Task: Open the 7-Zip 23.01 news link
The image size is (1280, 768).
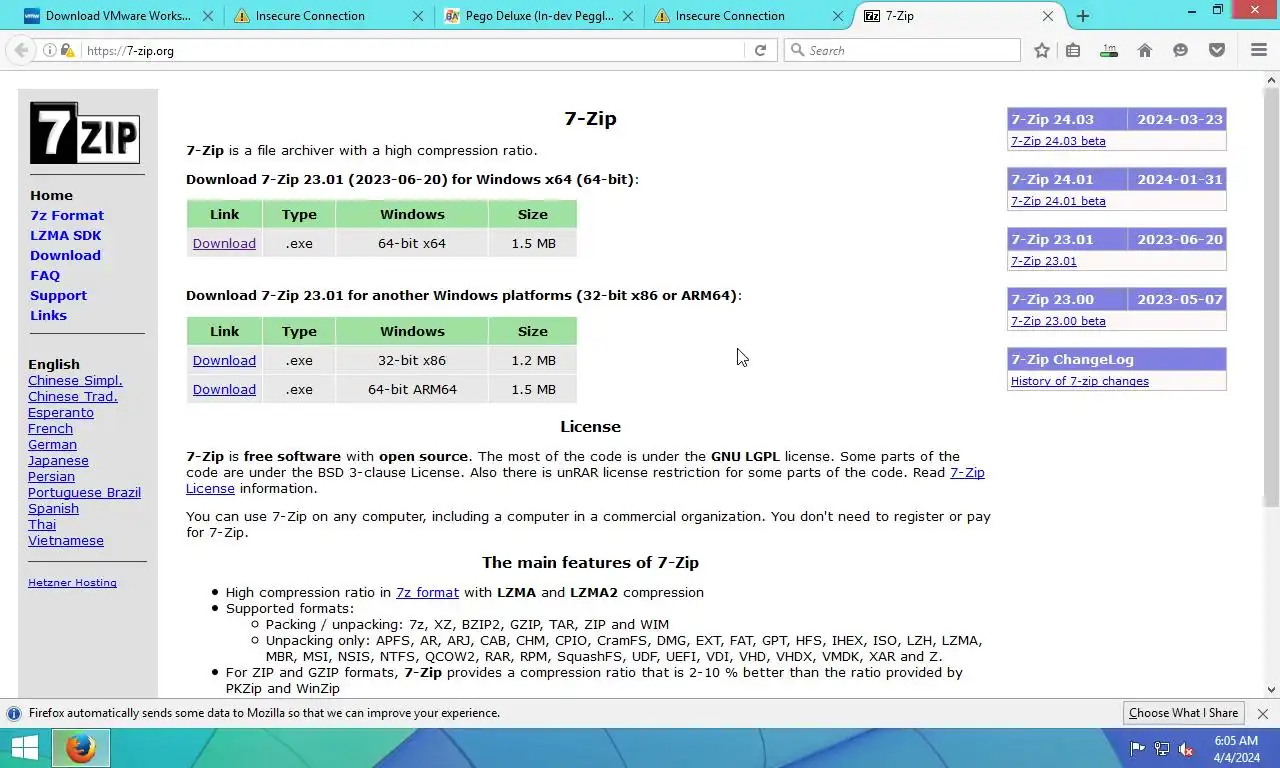Action: 1043,261
